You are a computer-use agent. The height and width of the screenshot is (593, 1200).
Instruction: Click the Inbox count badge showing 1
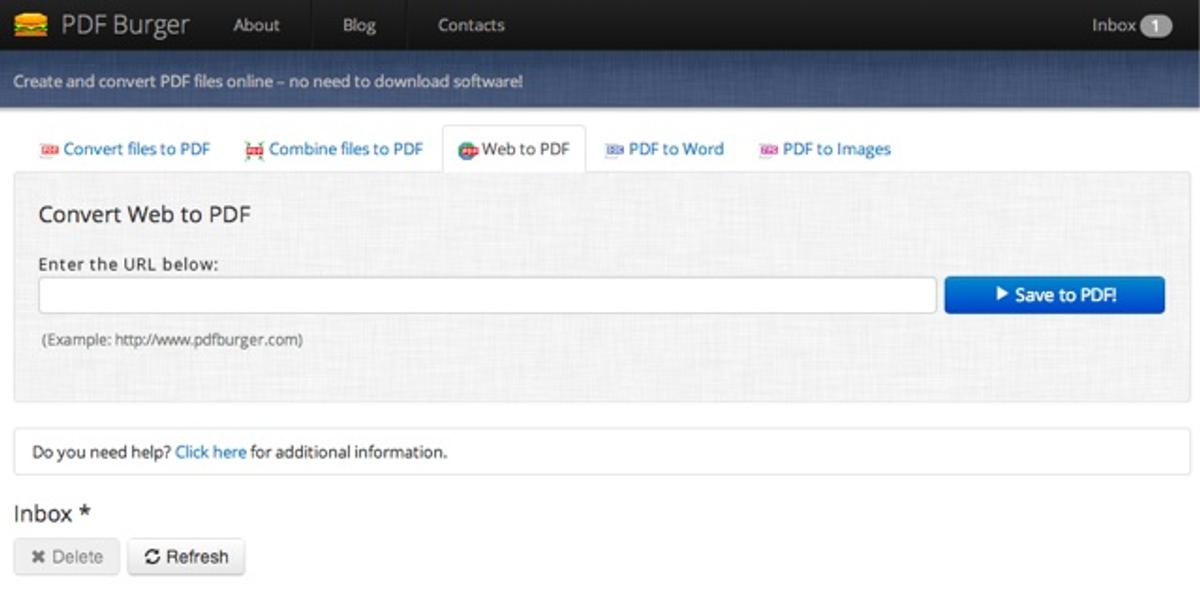click(x=1156, y=26)
